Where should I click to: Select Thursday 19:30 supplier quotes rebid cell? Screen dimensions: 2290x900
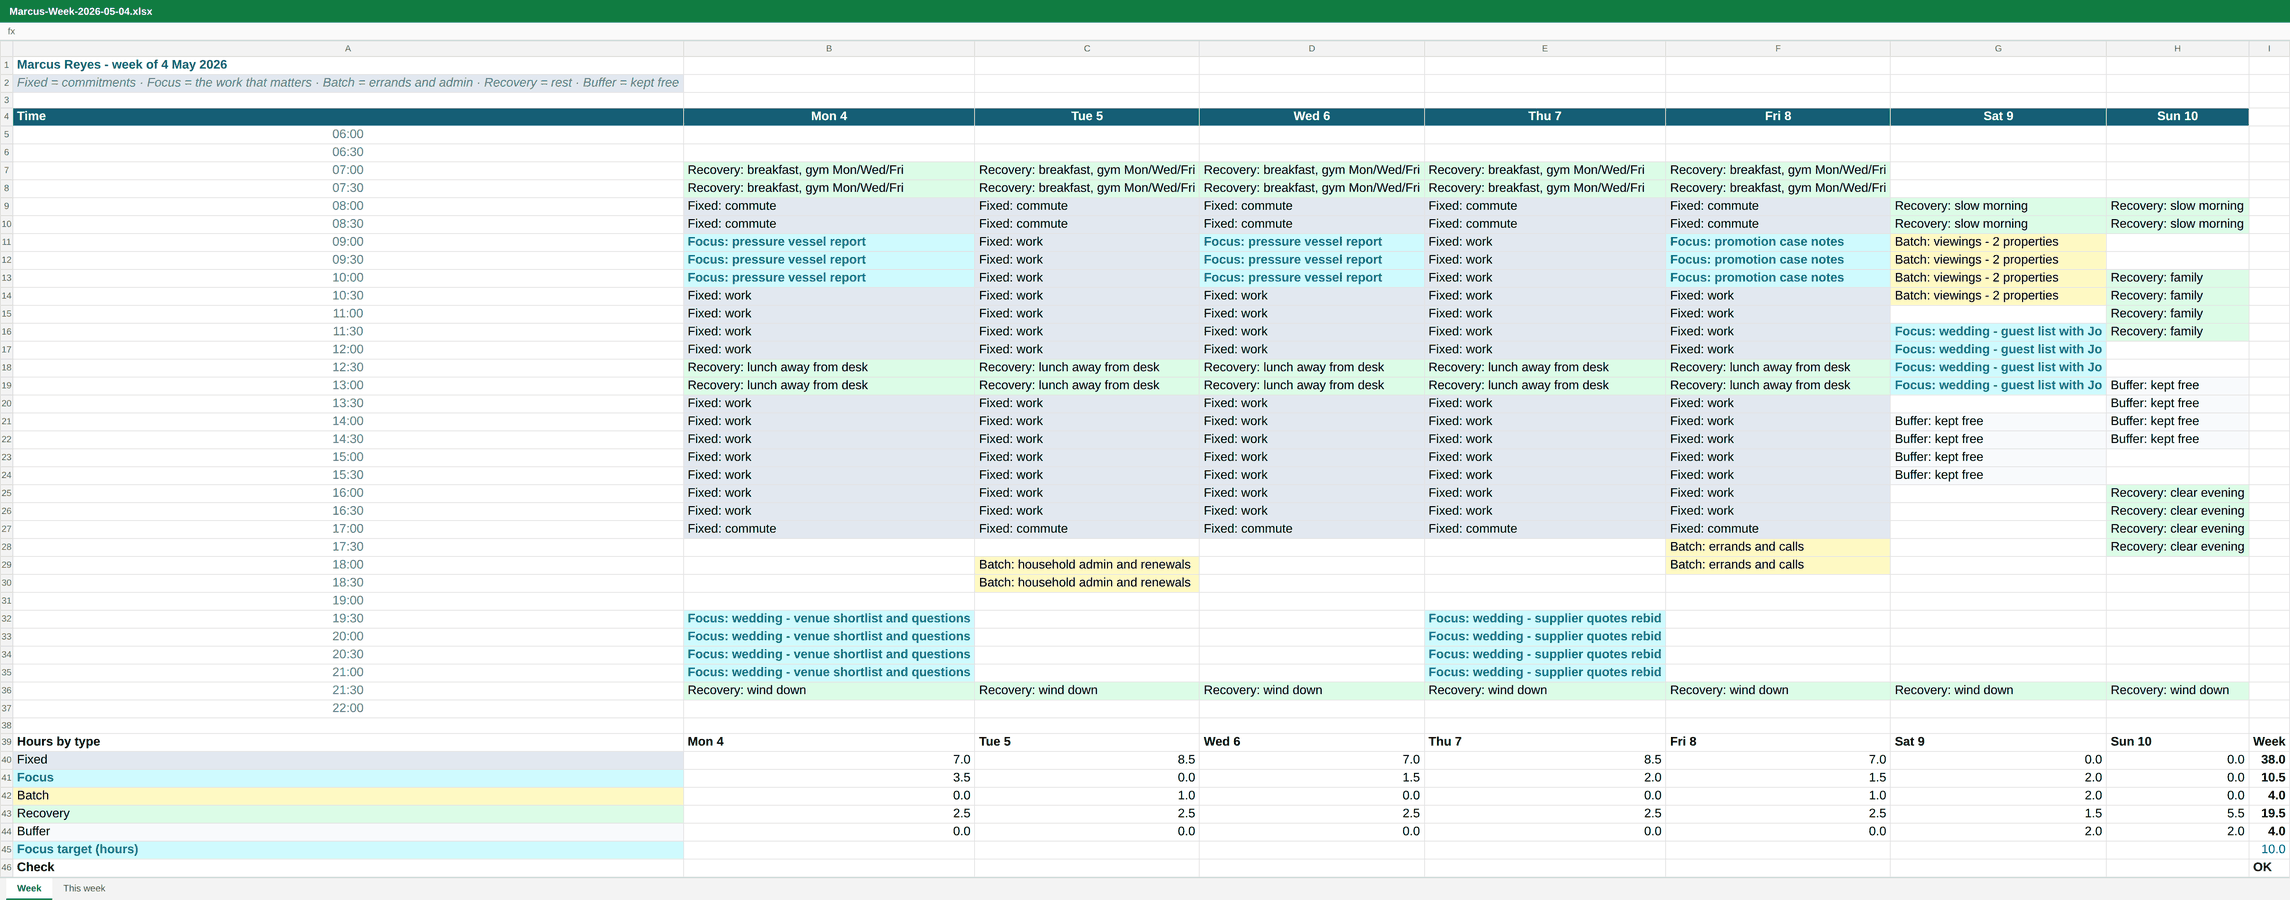(x=1545, y=618)
